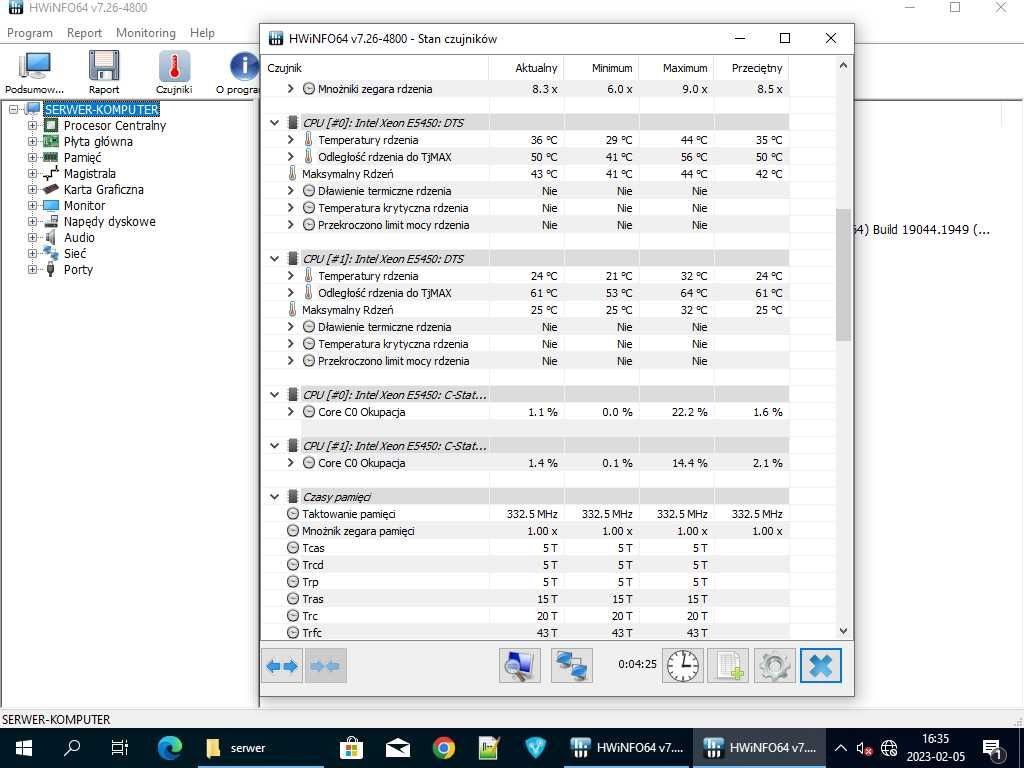Open Mail app on taskbar
This screenshot has height=768, width=1024.
click(x=398, y=748)
